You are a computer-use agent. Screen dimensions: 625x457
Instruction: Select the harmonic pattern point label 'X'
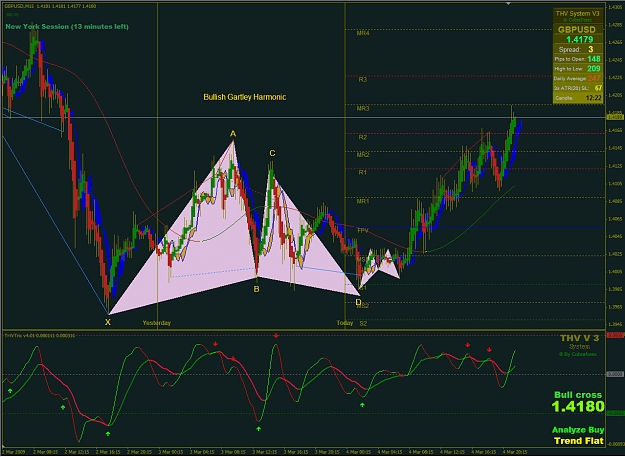click(108, 322)
